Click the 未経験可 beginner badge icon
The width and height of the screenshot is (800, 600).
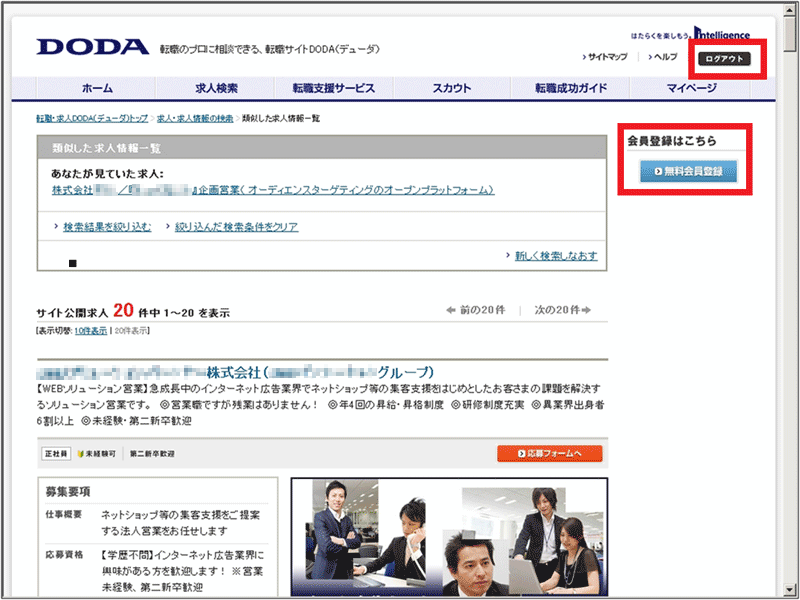[x=97, y=454]
